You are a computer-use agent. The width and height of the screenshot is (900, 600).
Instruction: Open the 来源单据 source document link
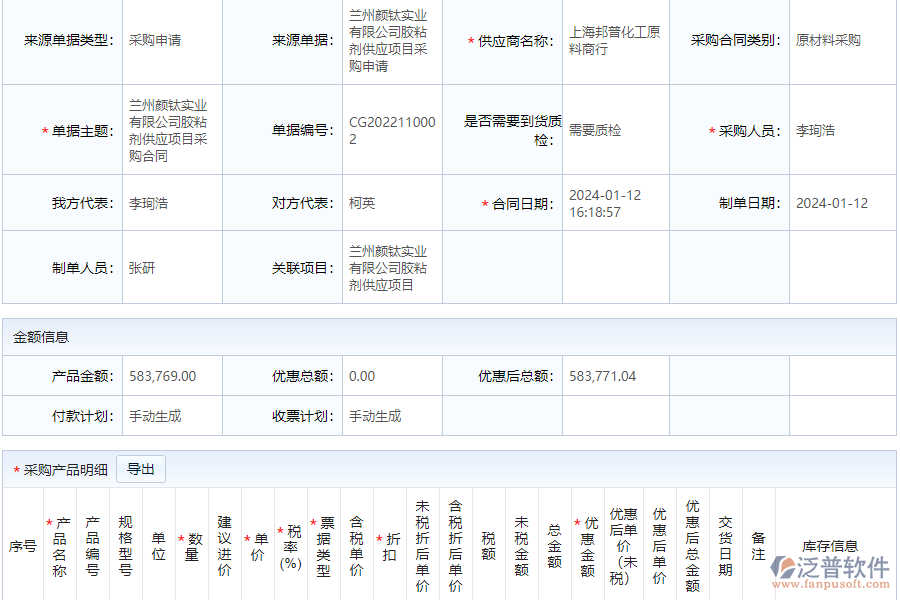(386, 42)
